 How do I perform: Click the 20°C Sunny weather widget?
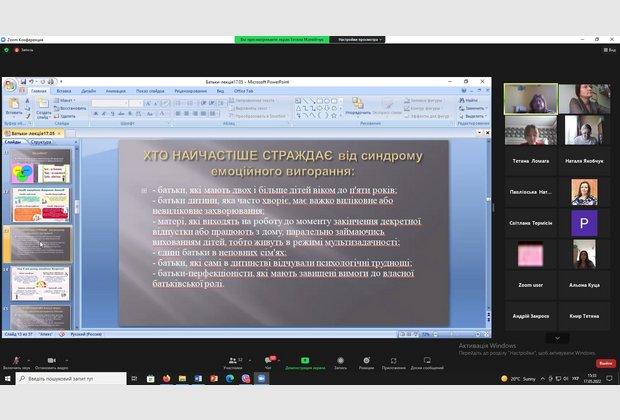point(518,378)
